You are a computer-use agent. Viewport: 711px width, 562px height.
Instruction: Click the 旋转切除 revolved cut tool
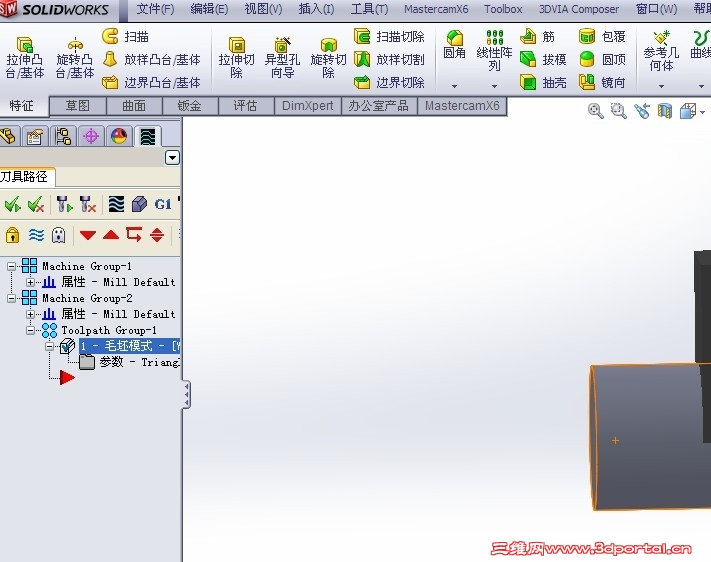pyautogui.click(x=328, y=58)
